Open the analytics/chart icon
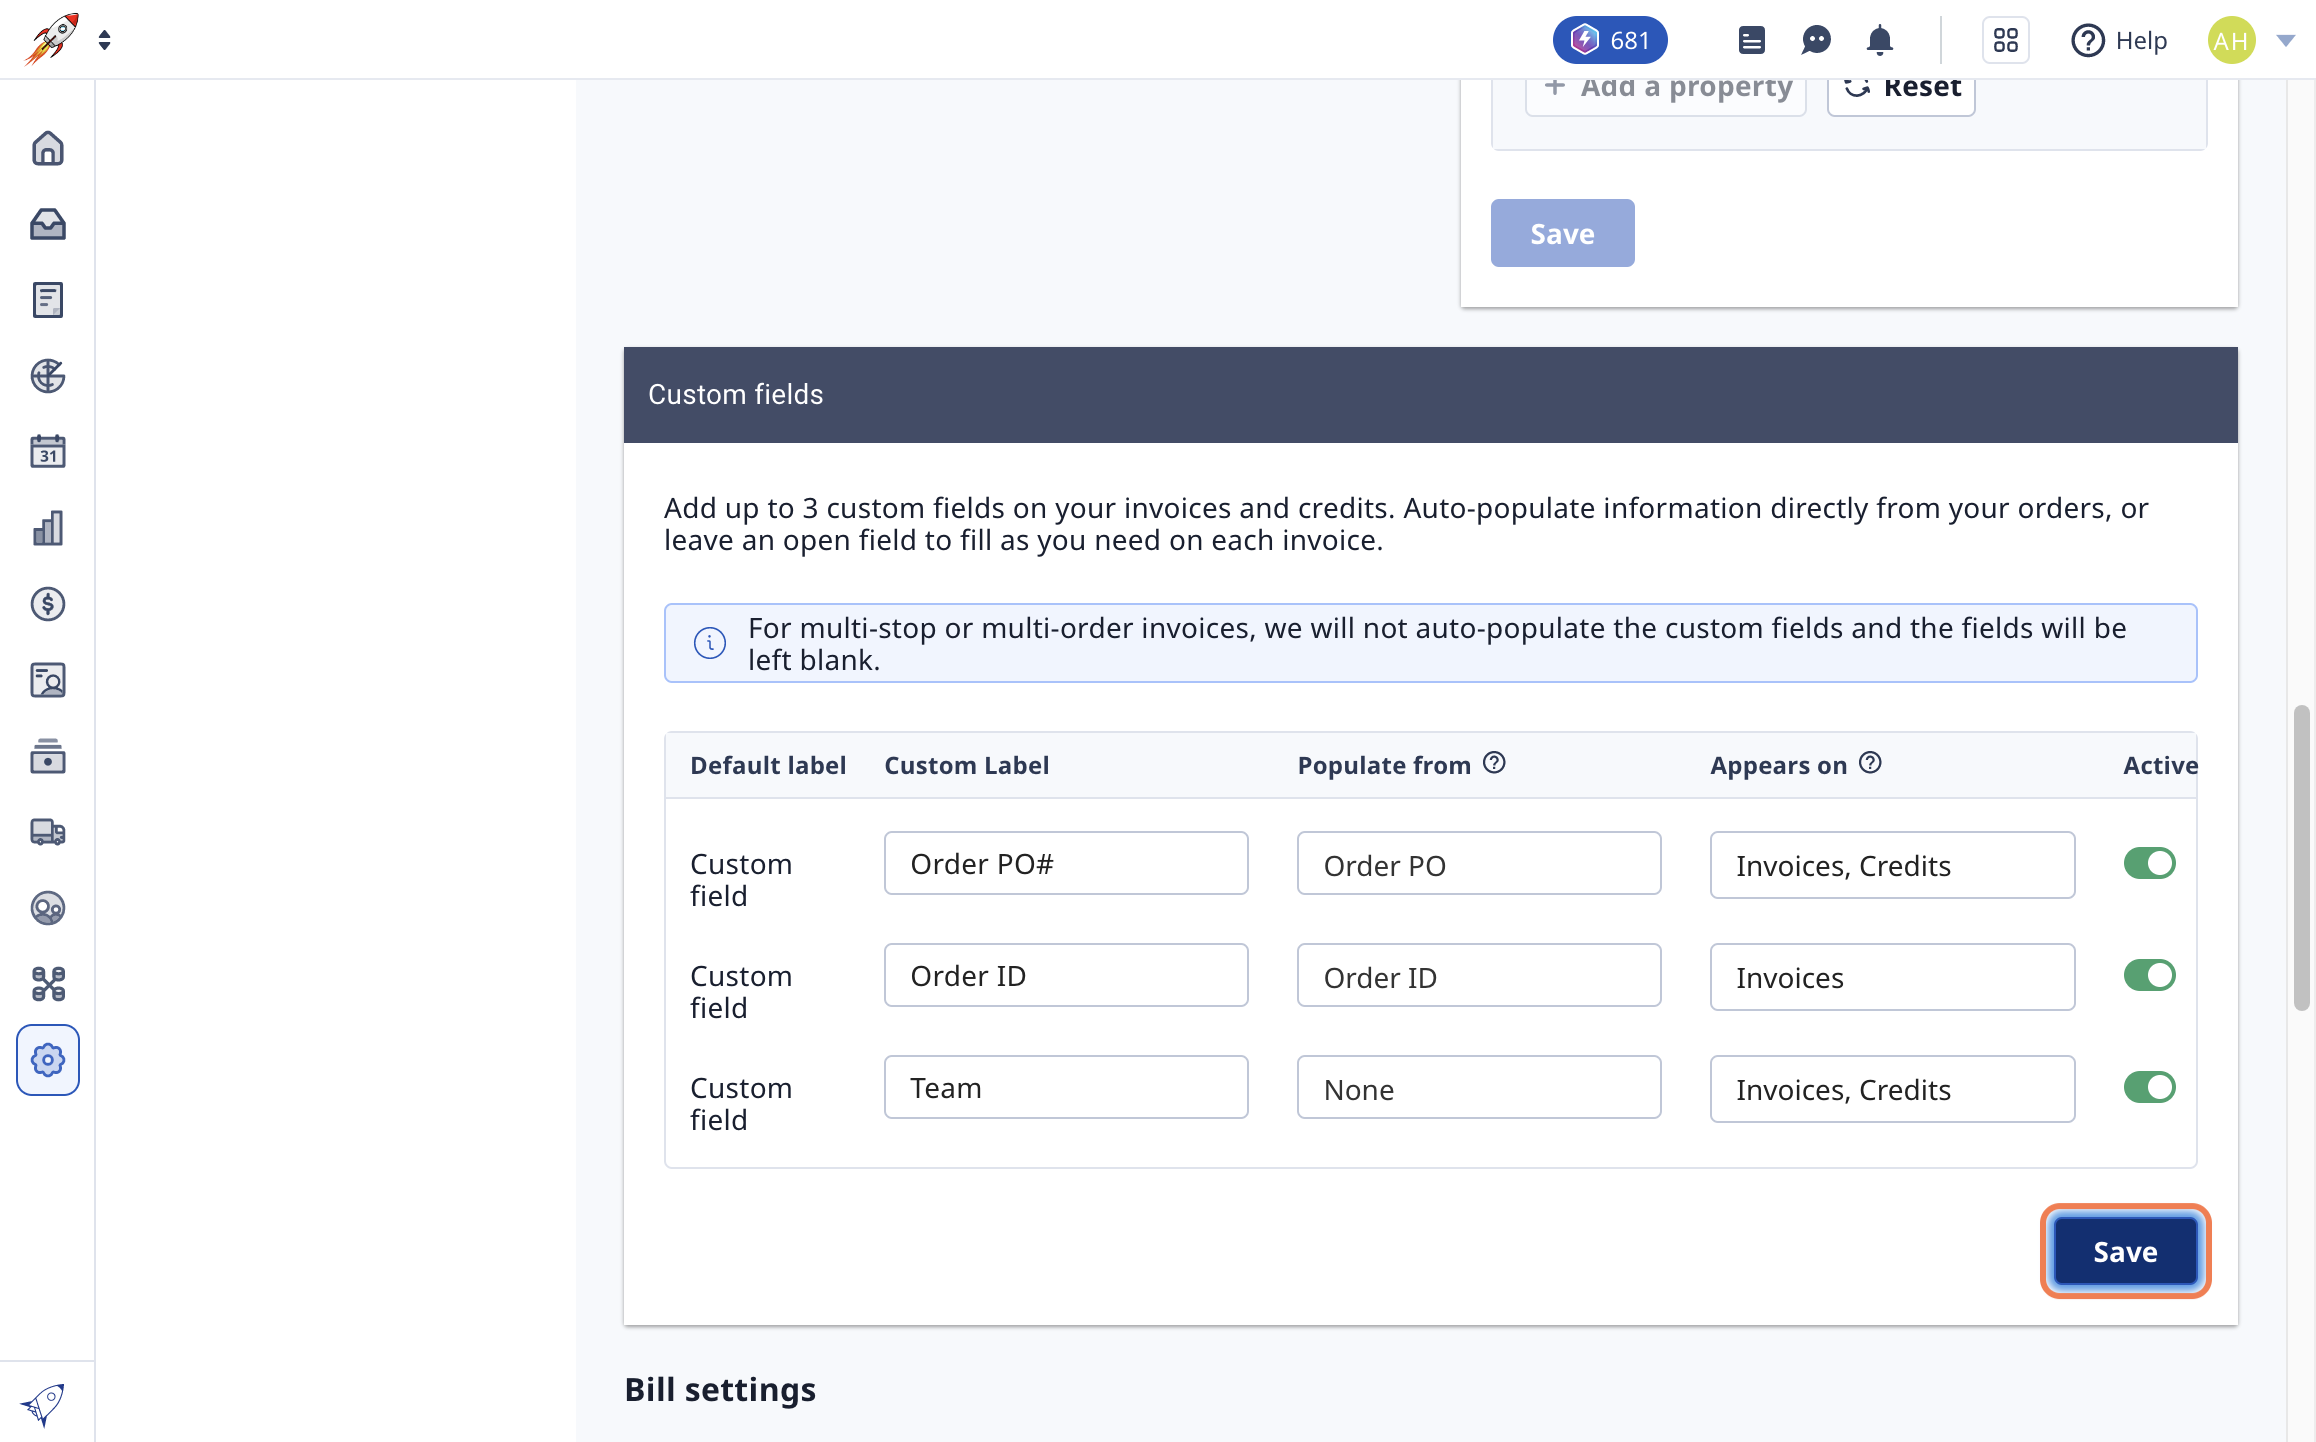This screenshot has height=1442, width=2316. pyautogui.click(x=48, y=528)
